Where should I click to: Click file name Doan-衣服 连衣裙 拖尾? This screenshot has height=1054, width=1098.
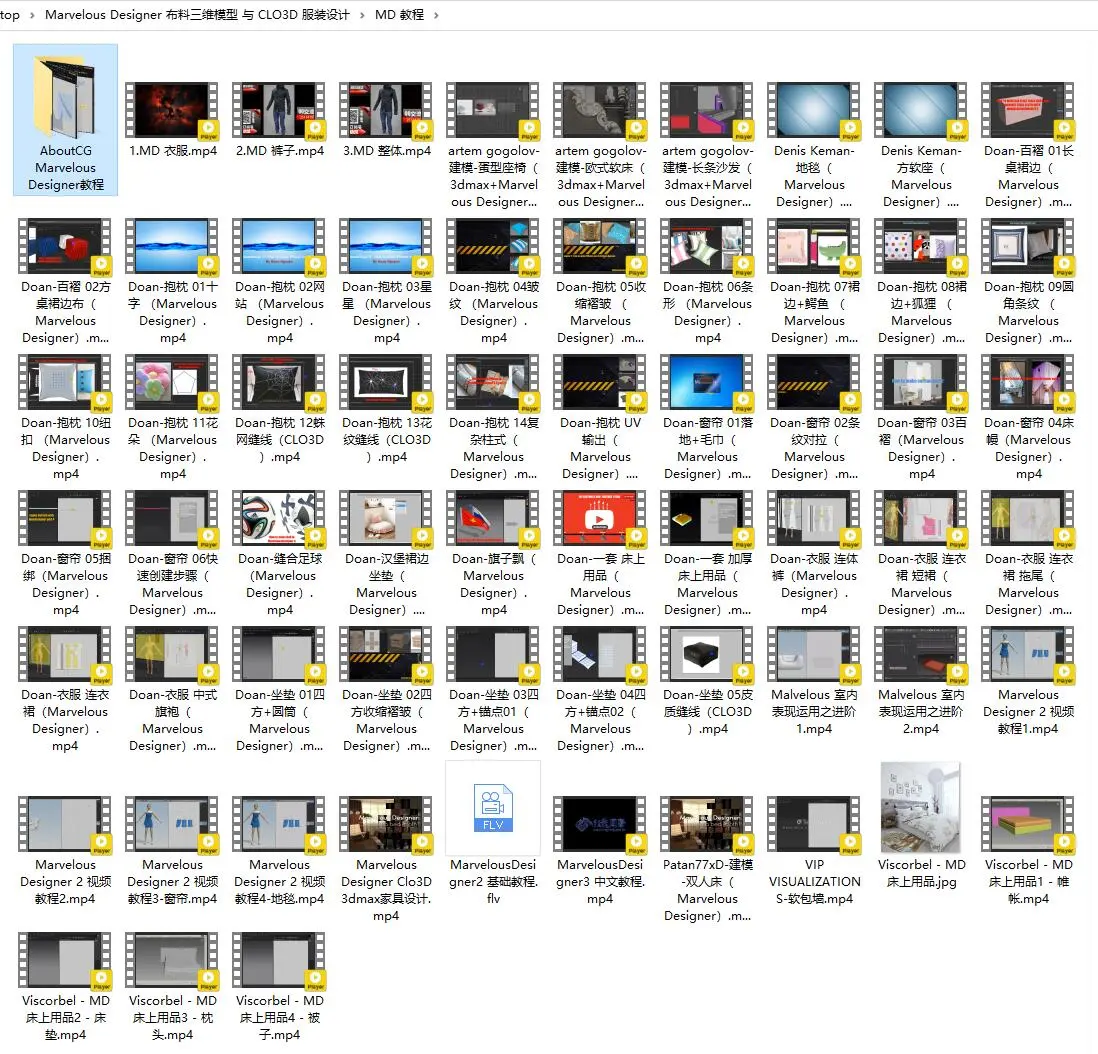1028,584
